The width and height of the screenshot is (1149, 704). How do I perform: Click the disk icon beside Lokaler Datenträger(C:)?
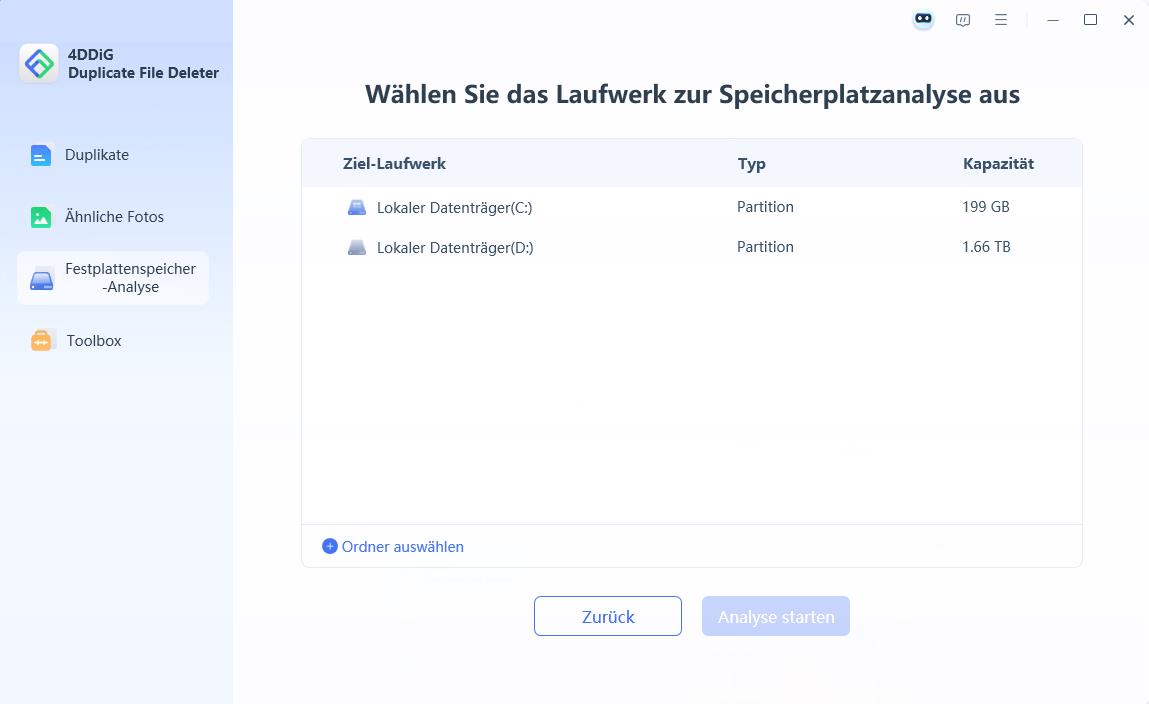click(x=357, y=207)
